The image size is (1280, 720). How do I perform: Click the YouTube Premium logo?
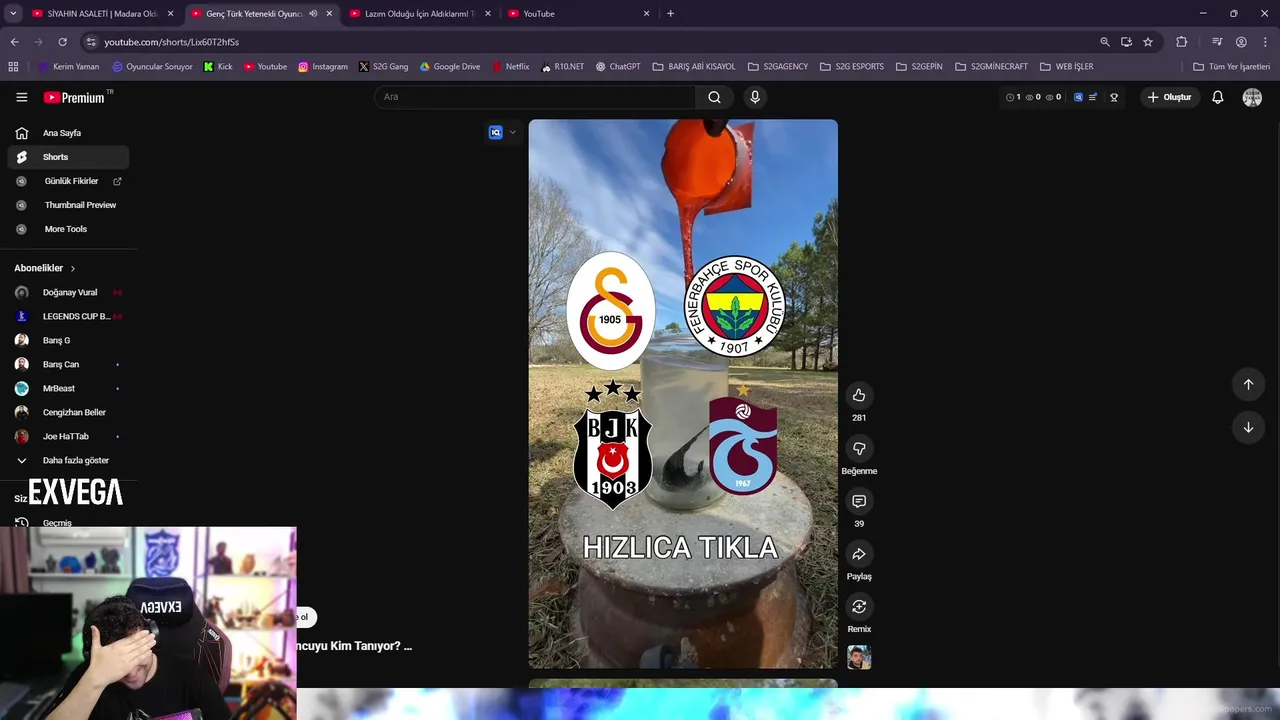tap(77, 97)
